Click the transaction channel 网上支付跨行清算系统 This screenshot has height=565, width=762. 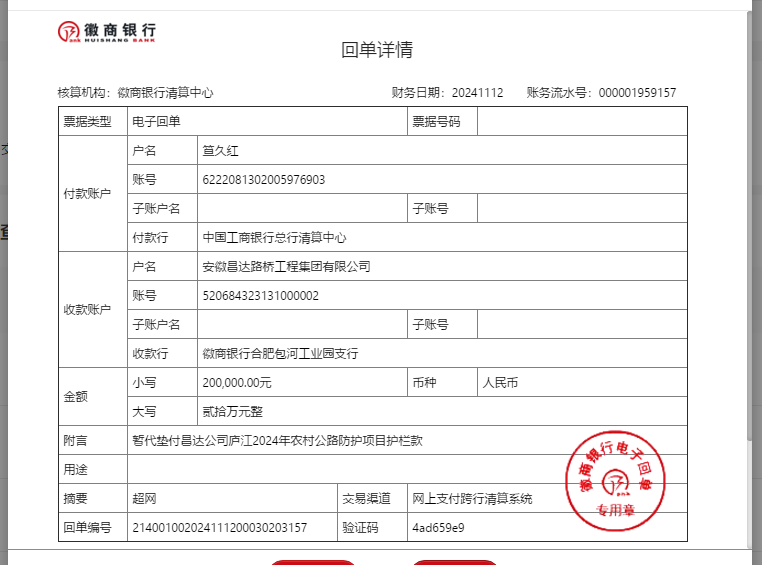pos(472,499)
